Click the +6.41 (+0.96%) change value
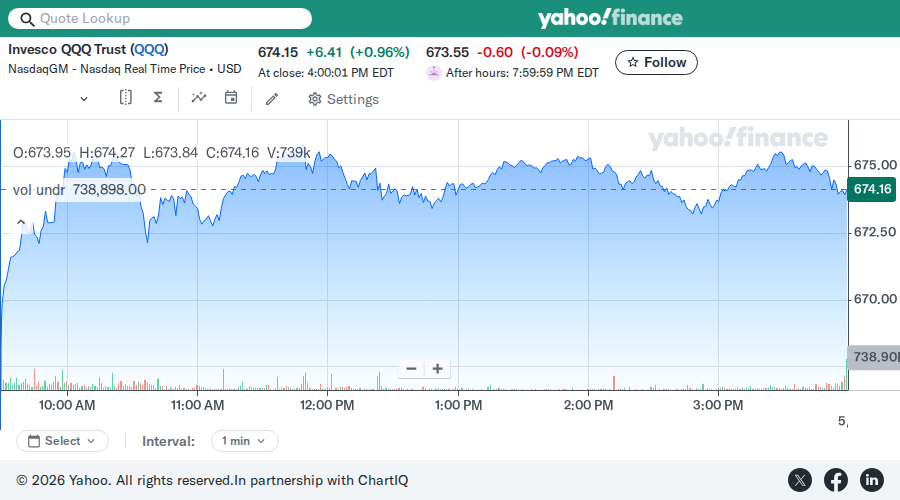 [358, 52]
